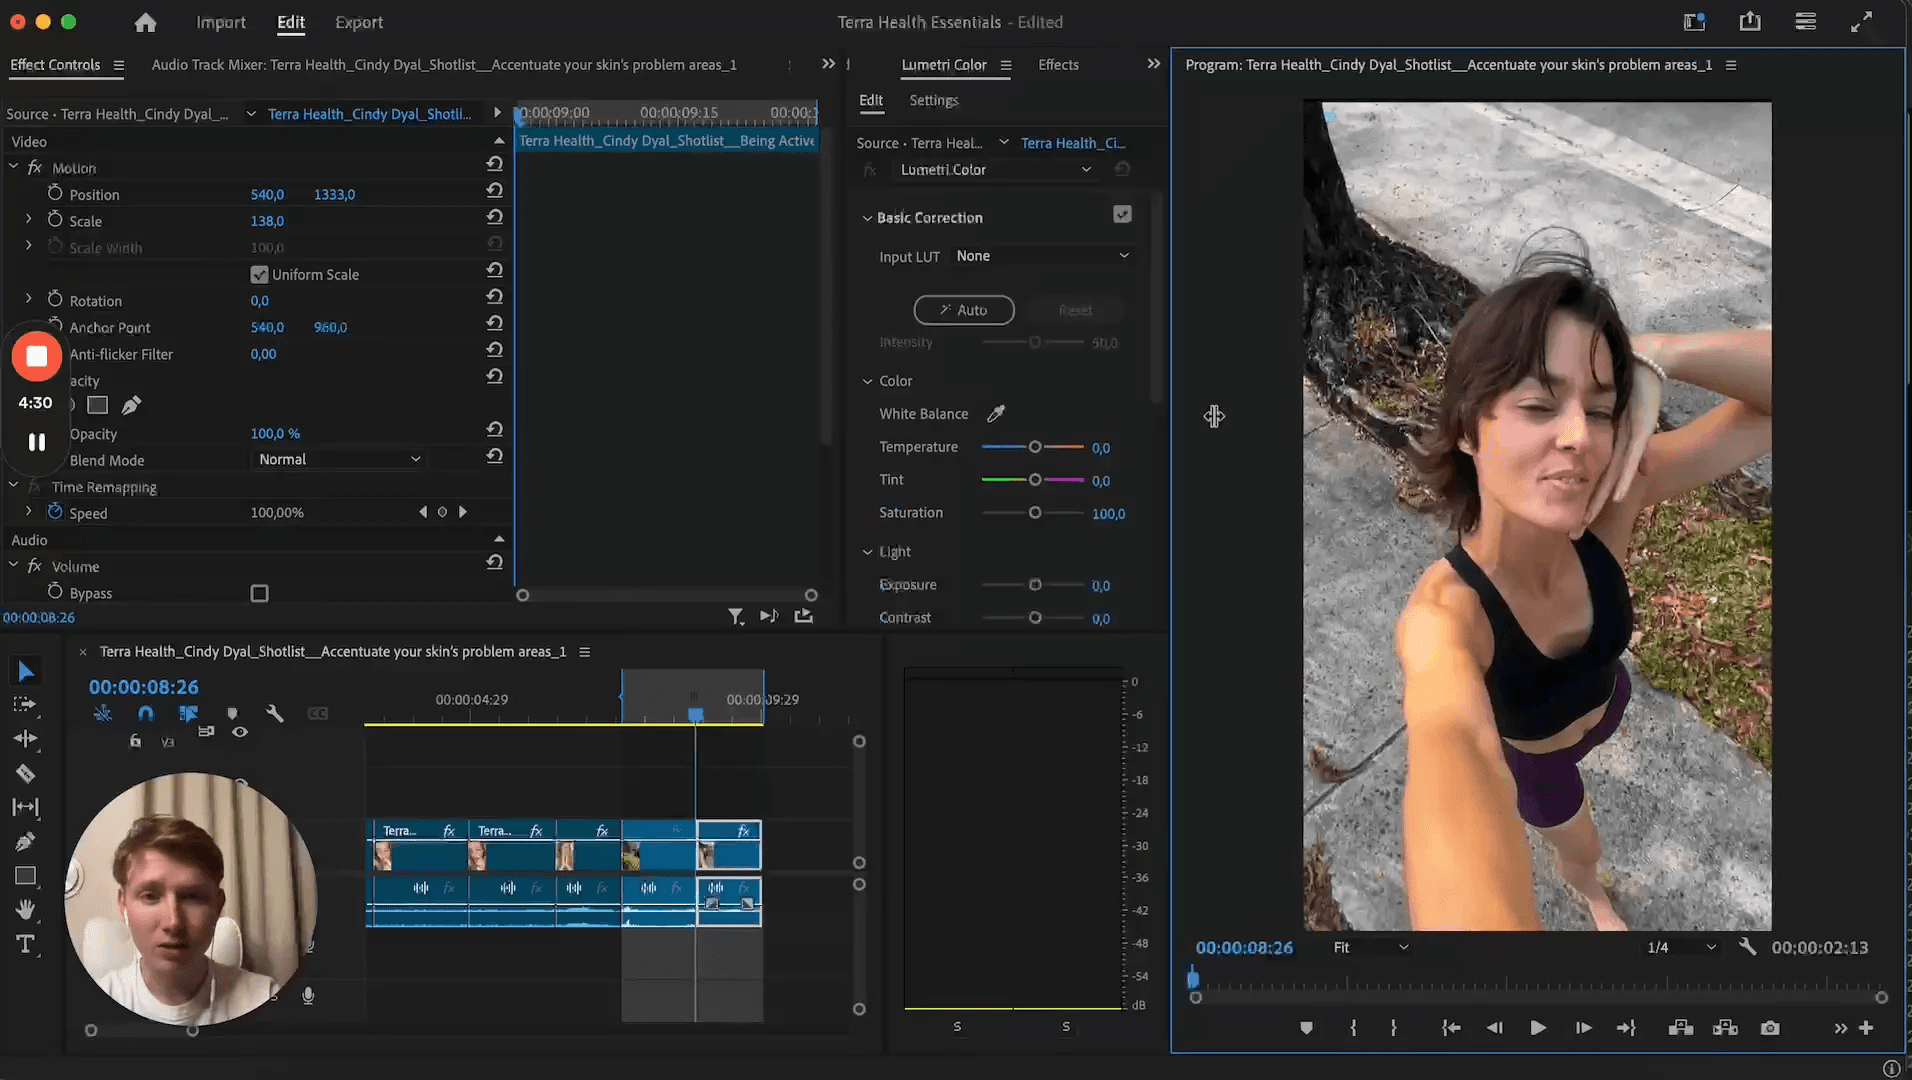1912x1080 pixels.
Task: Uncheck the Uniform Scale checkbox
Action: click(x=259, y=274)
